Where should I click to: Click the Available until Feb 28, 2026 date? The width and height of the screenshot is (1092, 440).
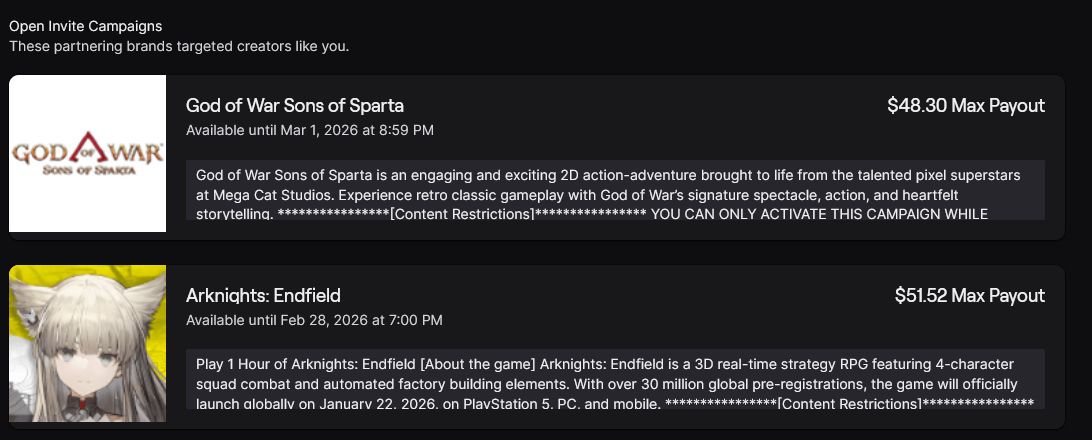314,320
